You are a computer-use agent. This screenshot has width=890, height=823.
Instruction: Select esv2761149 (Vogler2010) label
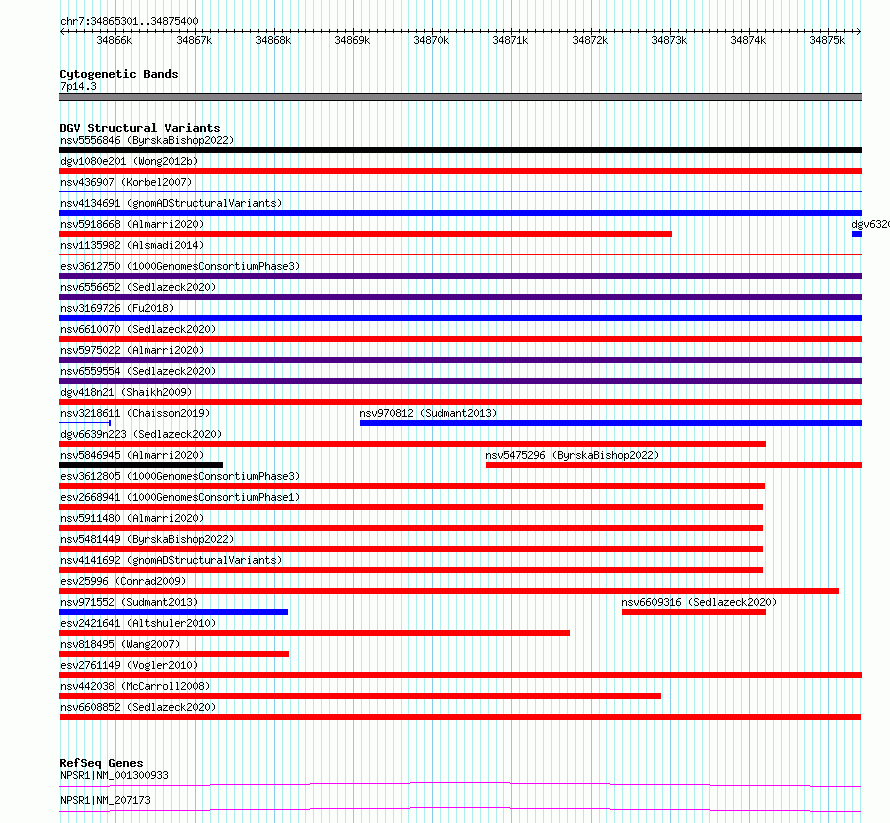coord(129,665)
